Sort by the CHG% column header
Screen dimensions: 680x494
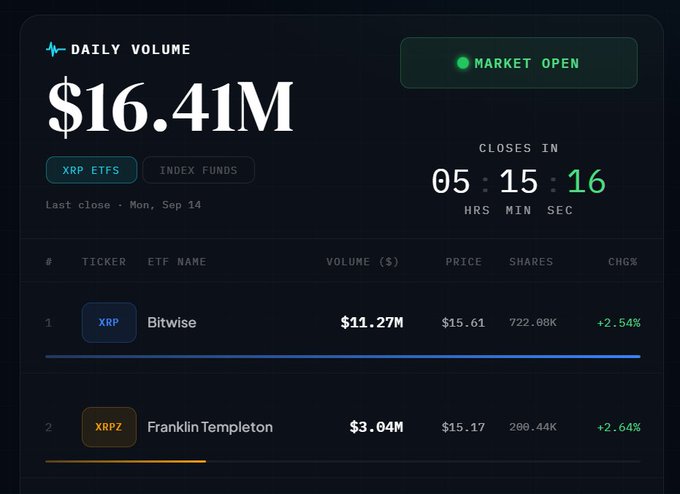(x=623, y=262)
